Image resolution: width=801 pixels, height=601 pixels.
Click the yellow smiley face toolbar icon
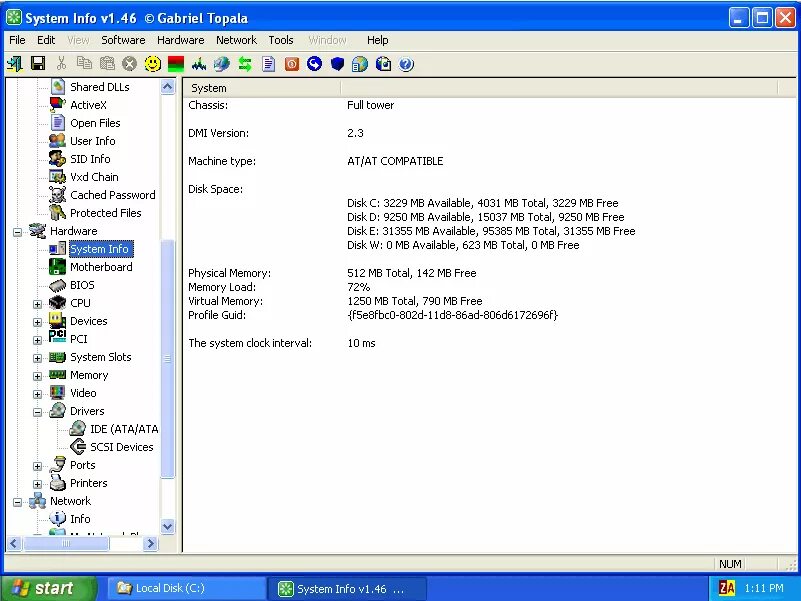(x=153, y=64)
